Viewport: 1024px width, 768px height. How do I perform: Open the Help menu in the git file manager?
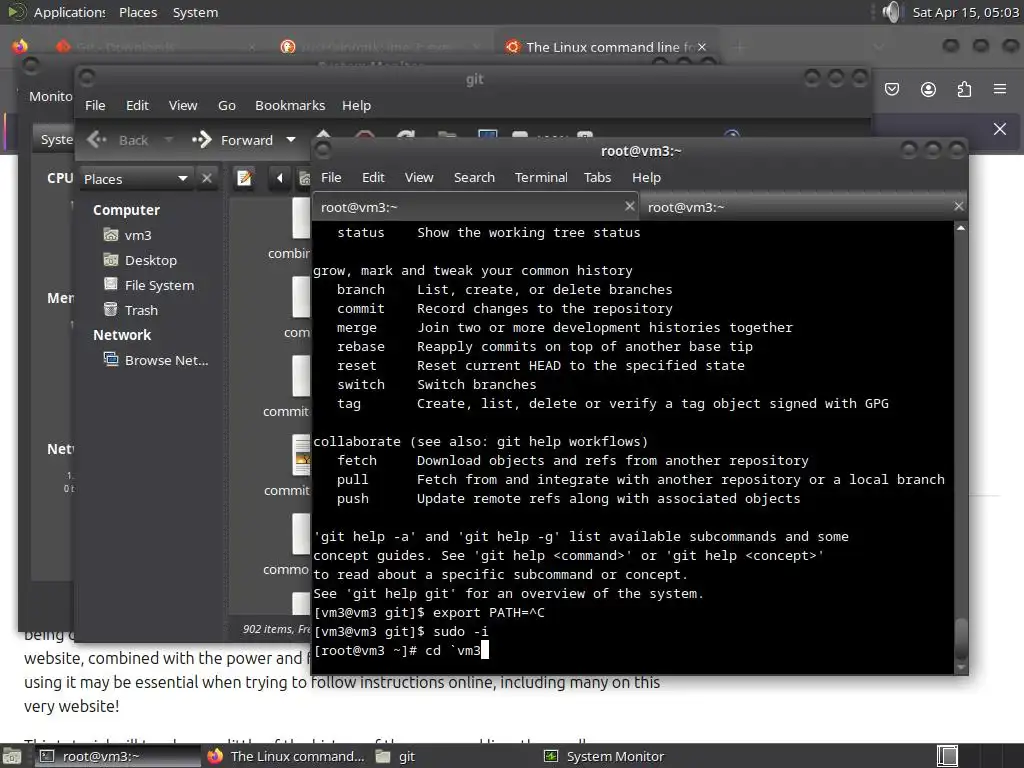(x=356, y=105)
